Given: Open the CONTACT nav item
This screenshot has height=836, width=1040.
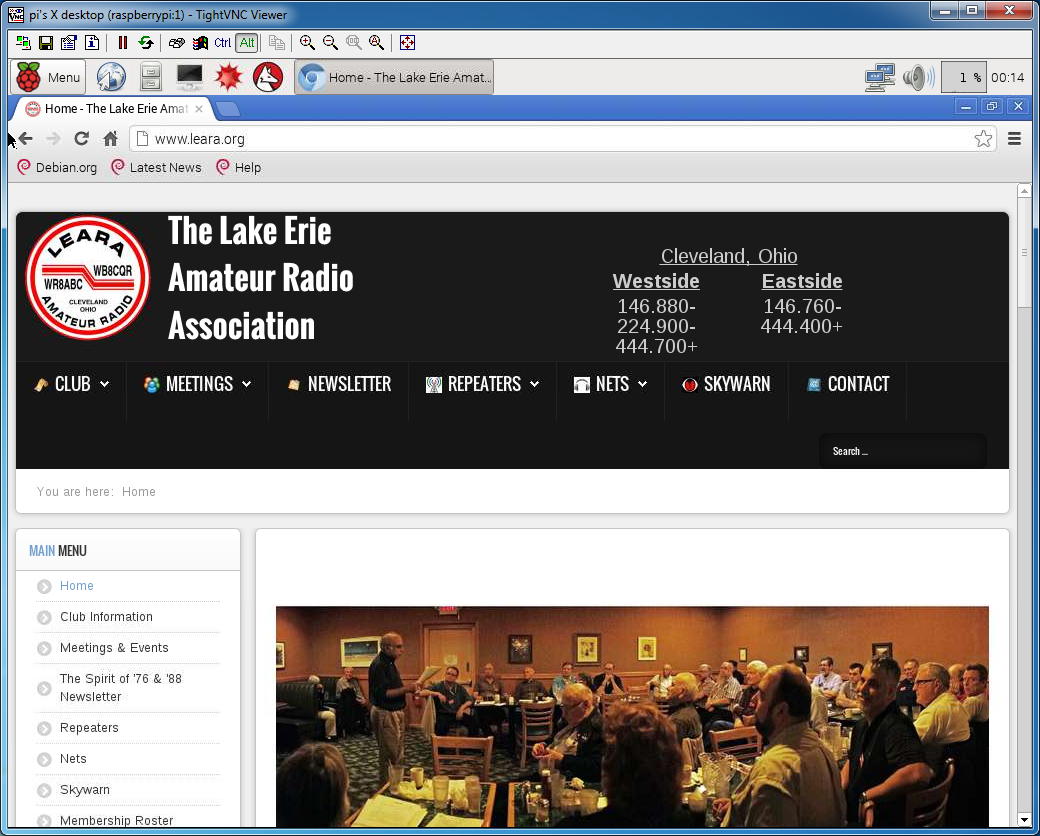Looking at the screenshot, I should 848,384.
